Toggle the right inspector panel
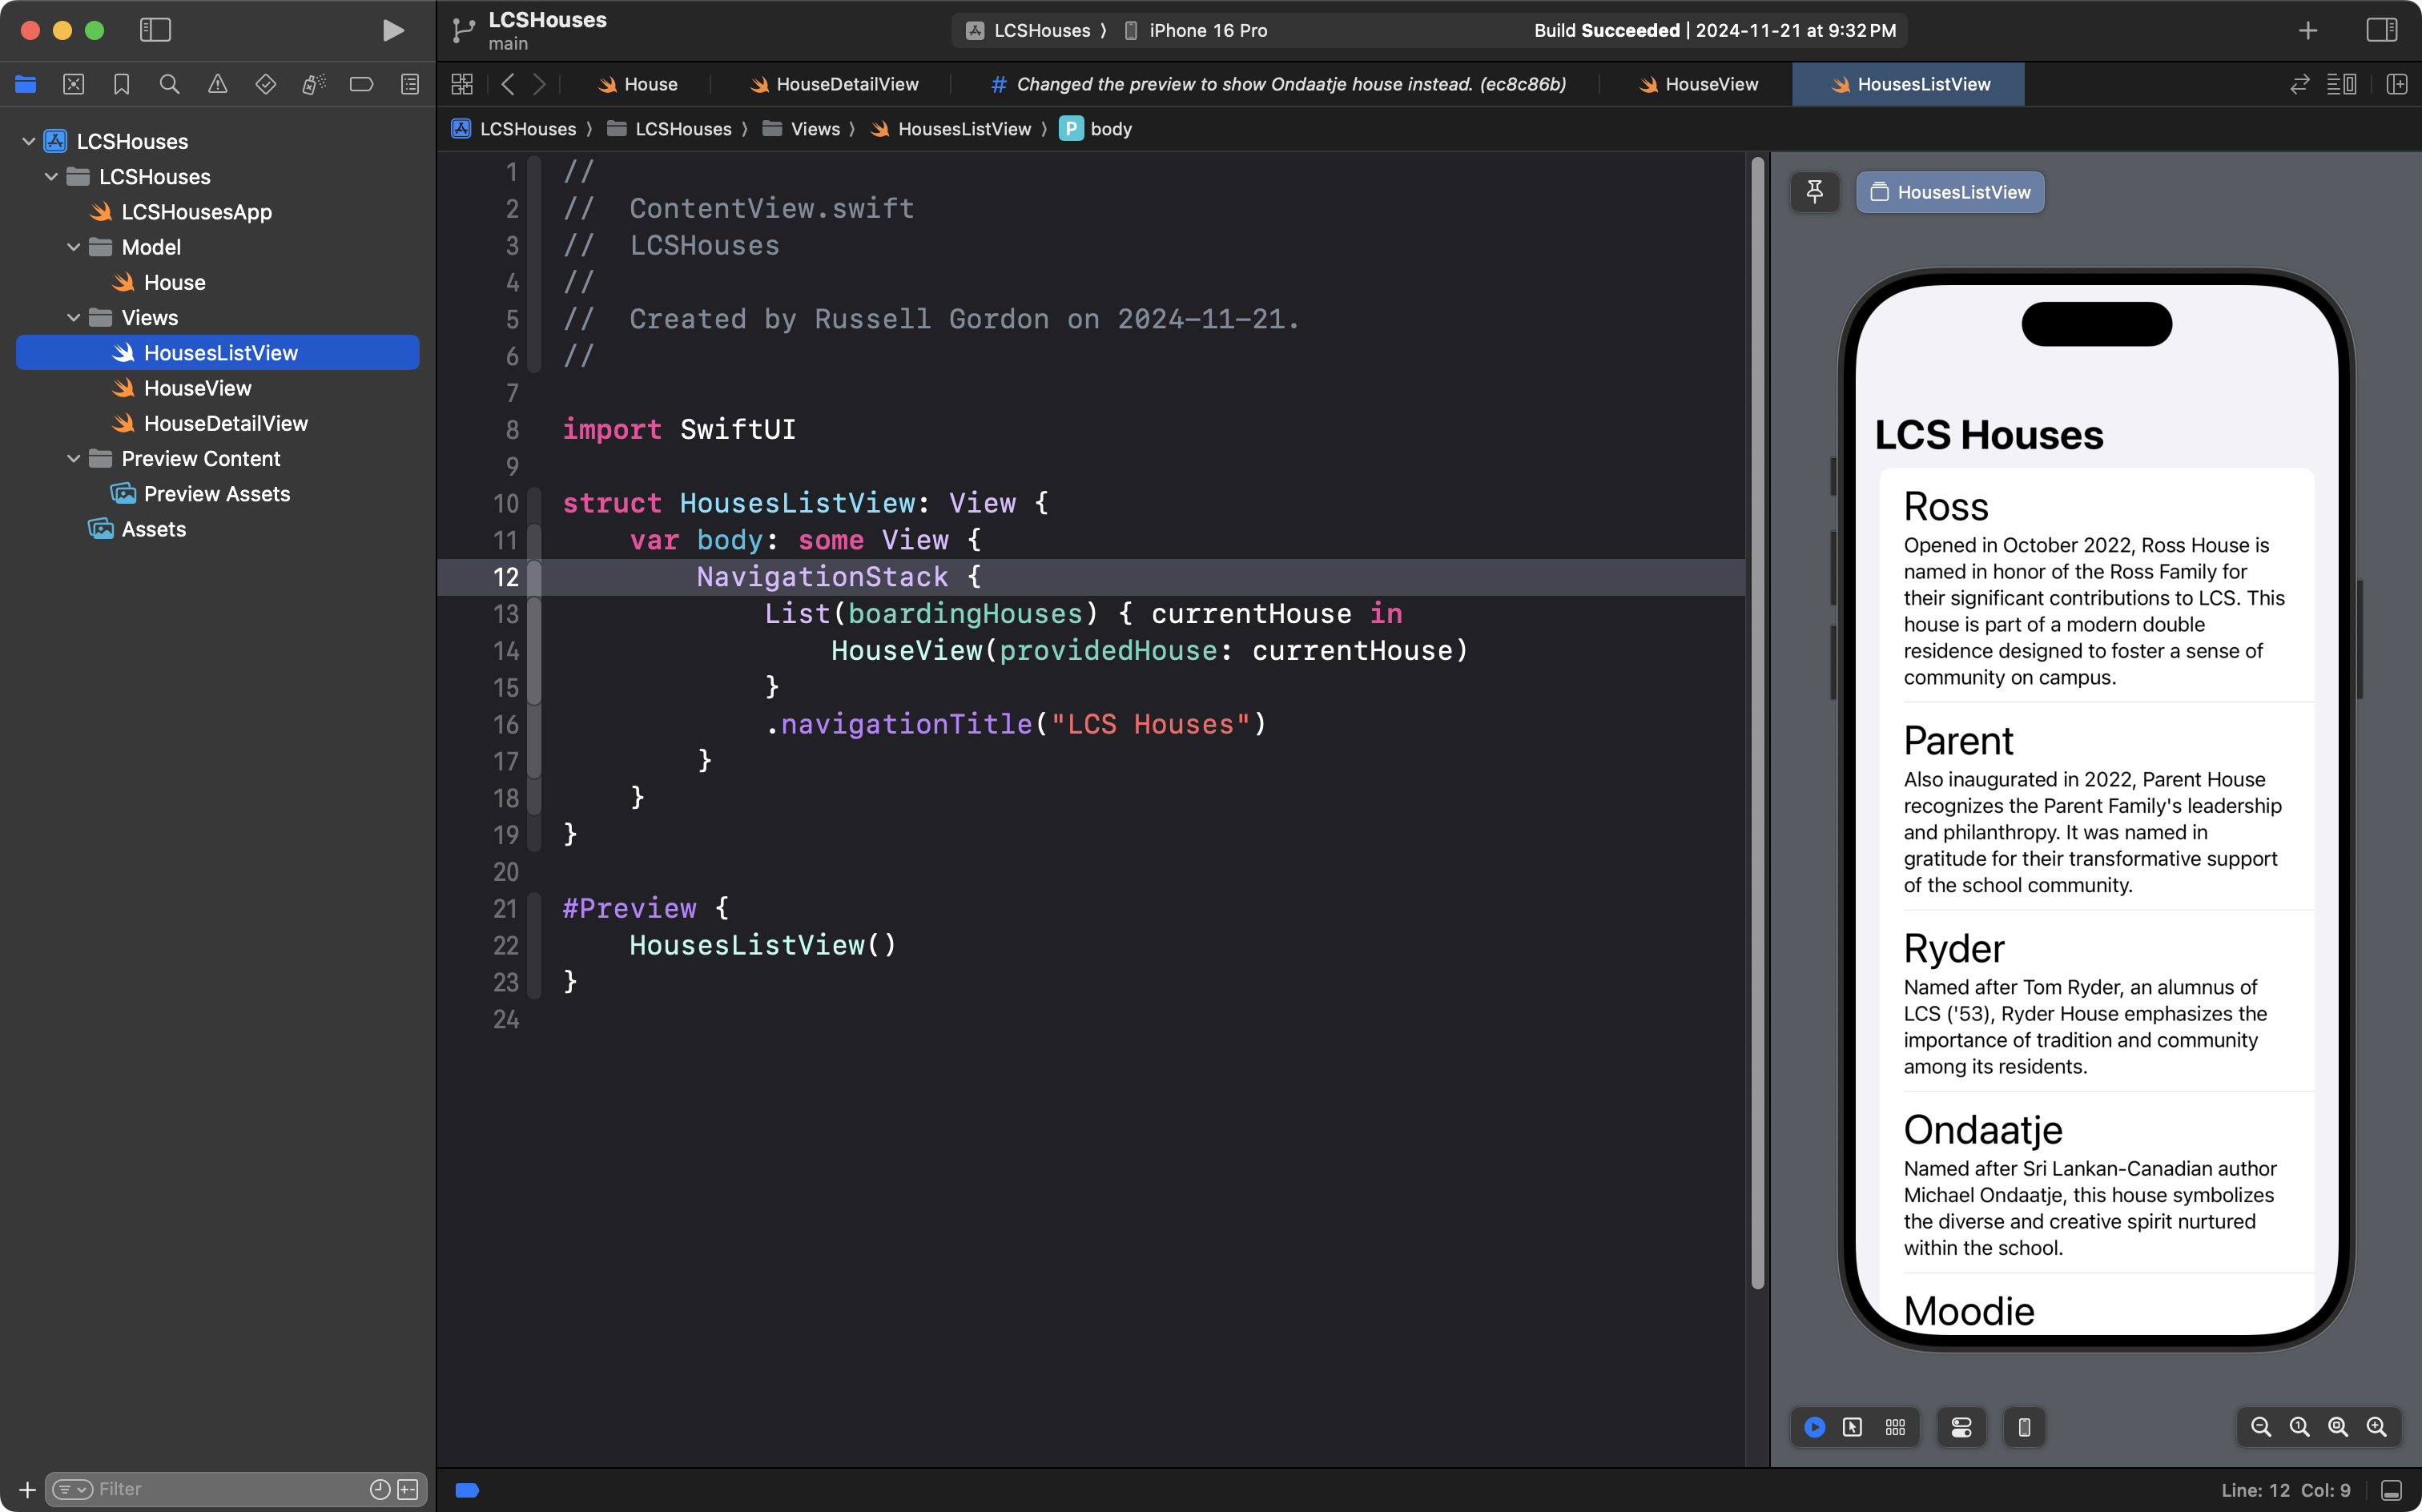 click(2381, 30)
